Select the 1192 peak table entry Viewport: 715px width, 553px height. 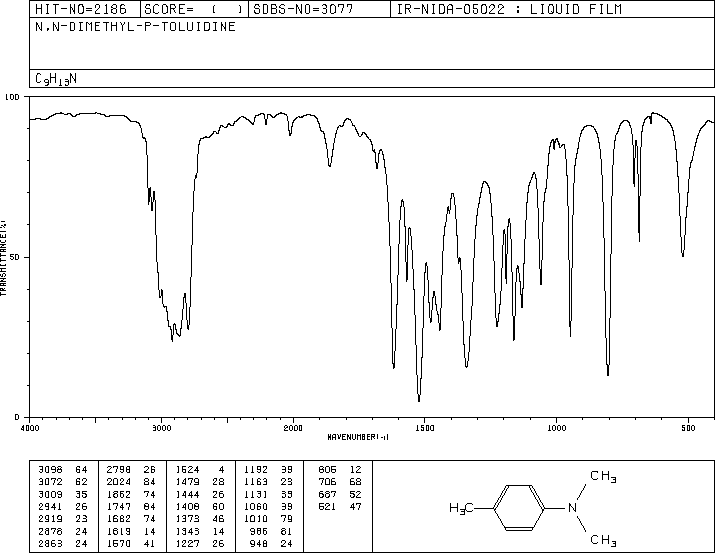click(256, 470)
